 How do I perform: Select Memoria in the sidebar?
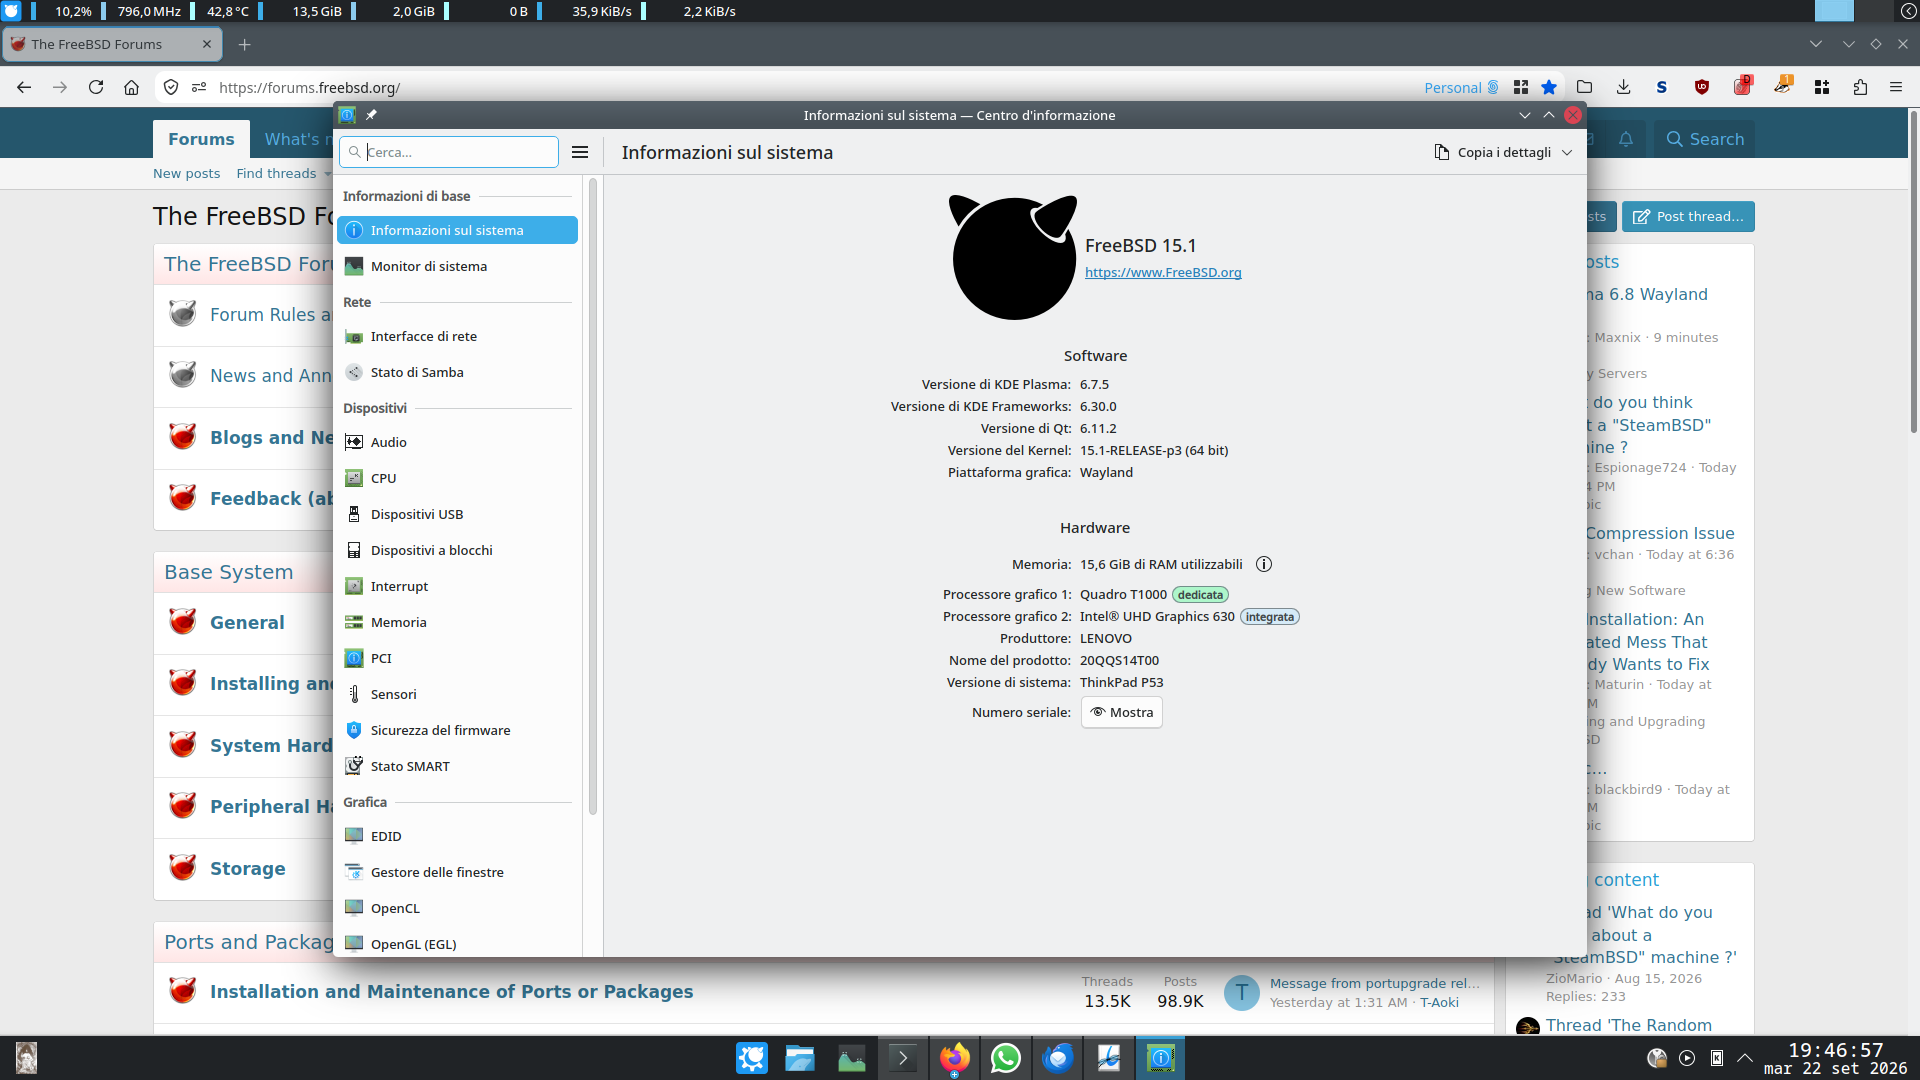[x=457, y=622]
